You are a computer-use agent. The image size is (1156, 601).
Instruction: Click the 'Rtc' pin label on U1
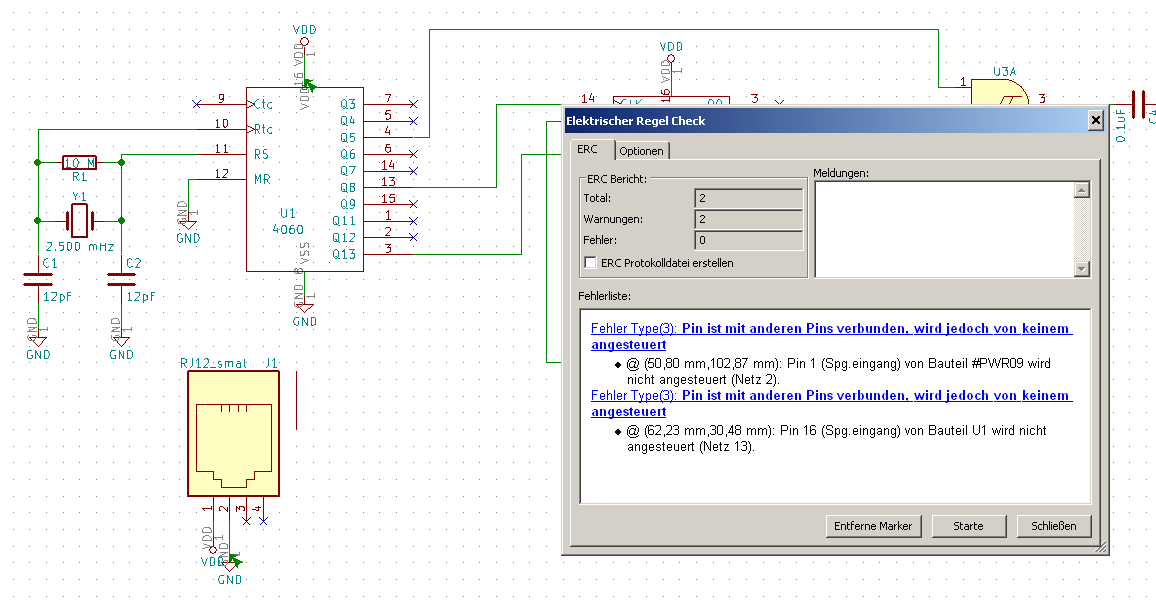[263, 130]
